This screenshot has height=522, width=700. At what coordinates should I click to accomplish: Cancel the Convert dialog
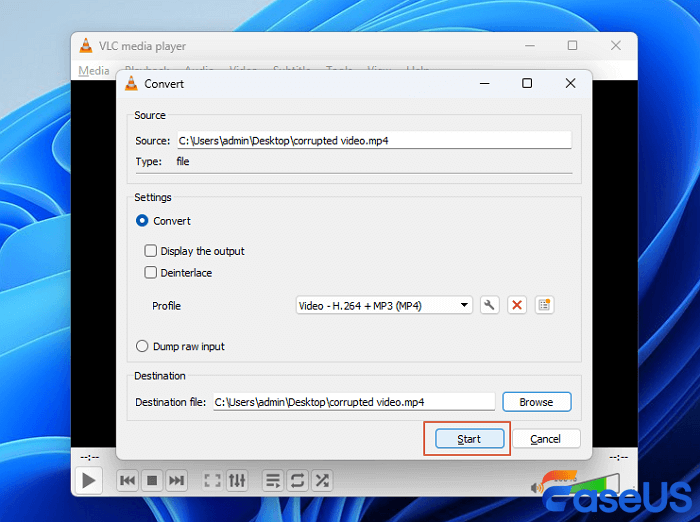point(546,438)
